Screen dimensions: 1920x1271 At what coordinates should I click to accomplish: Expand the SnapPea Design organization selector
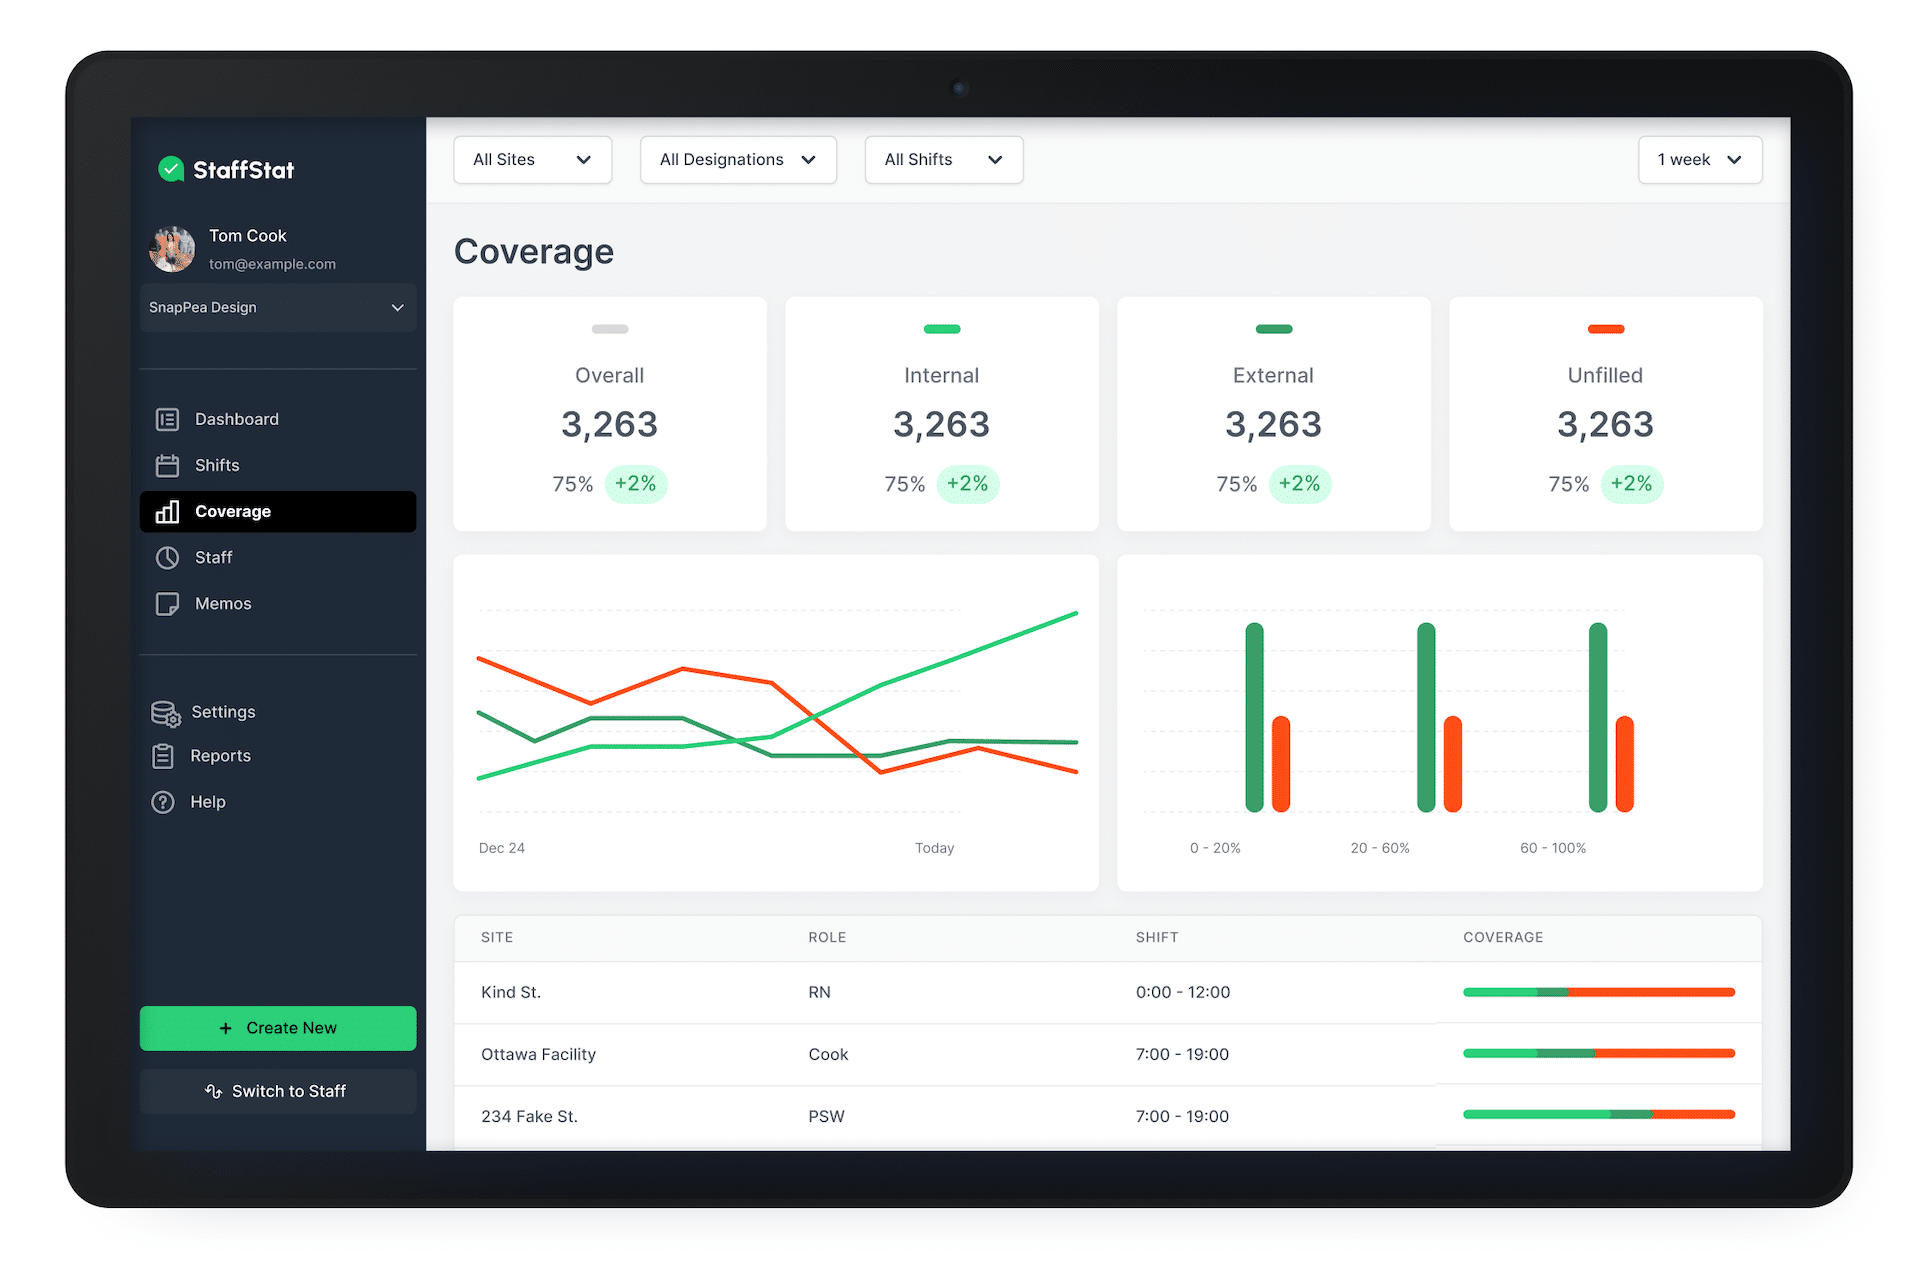(277, 307)
